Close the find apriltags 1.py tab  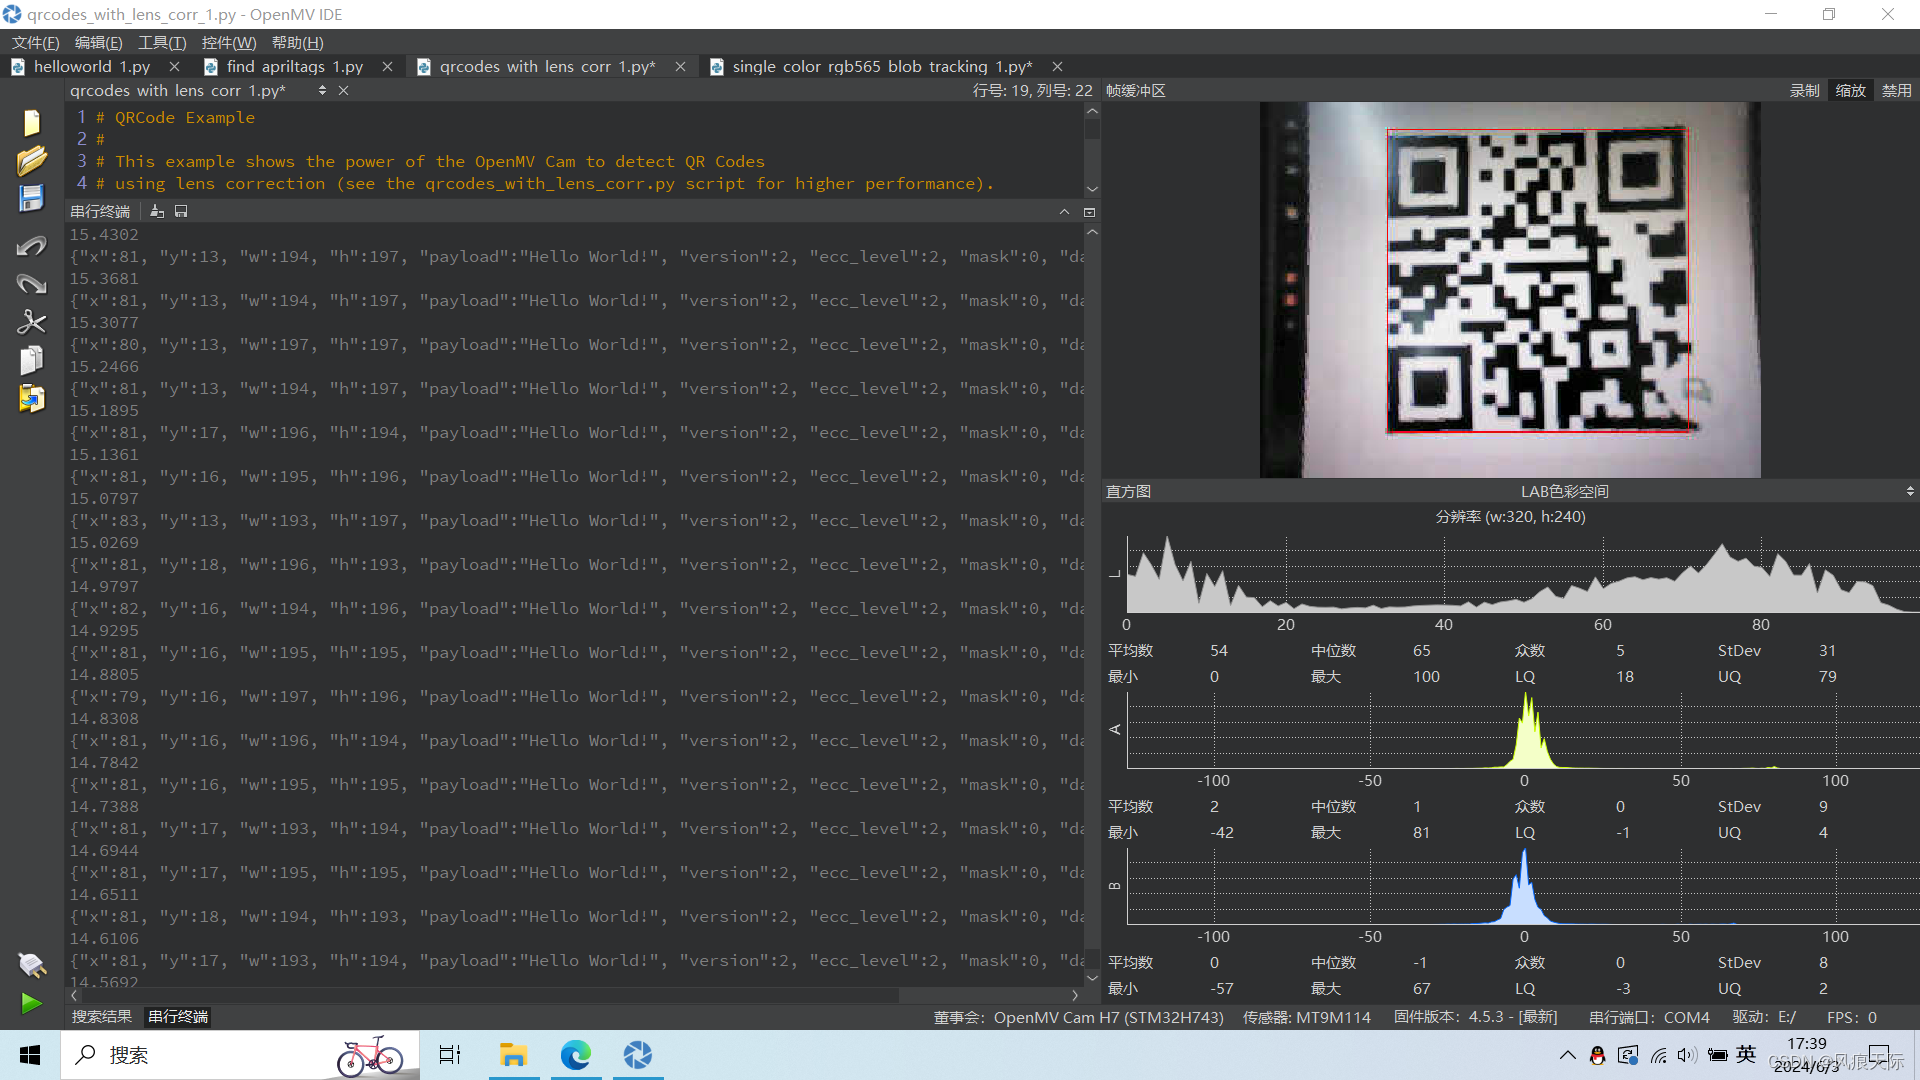tap(387, 66)
